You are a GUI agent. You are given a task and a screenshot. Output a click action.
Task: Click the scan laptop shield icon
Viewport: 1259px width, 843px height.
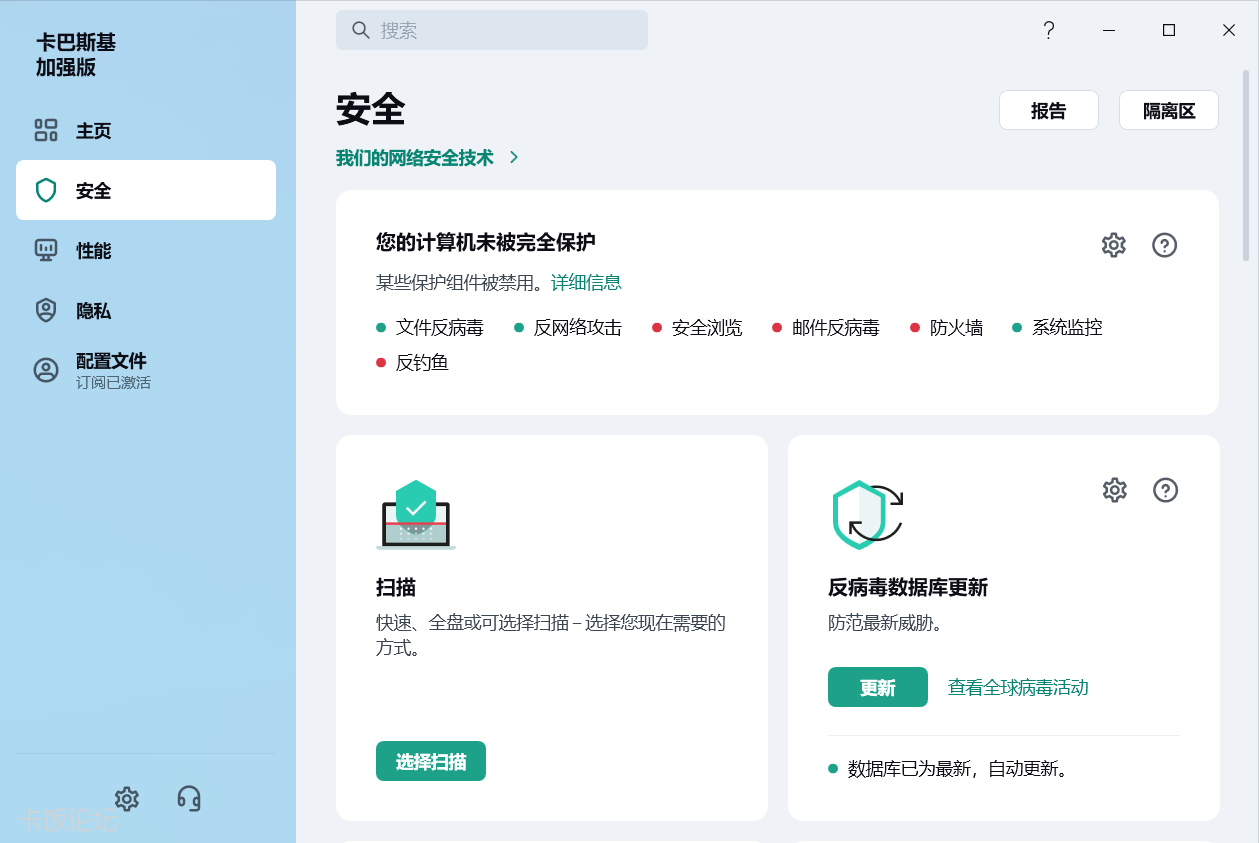(416, 514)
